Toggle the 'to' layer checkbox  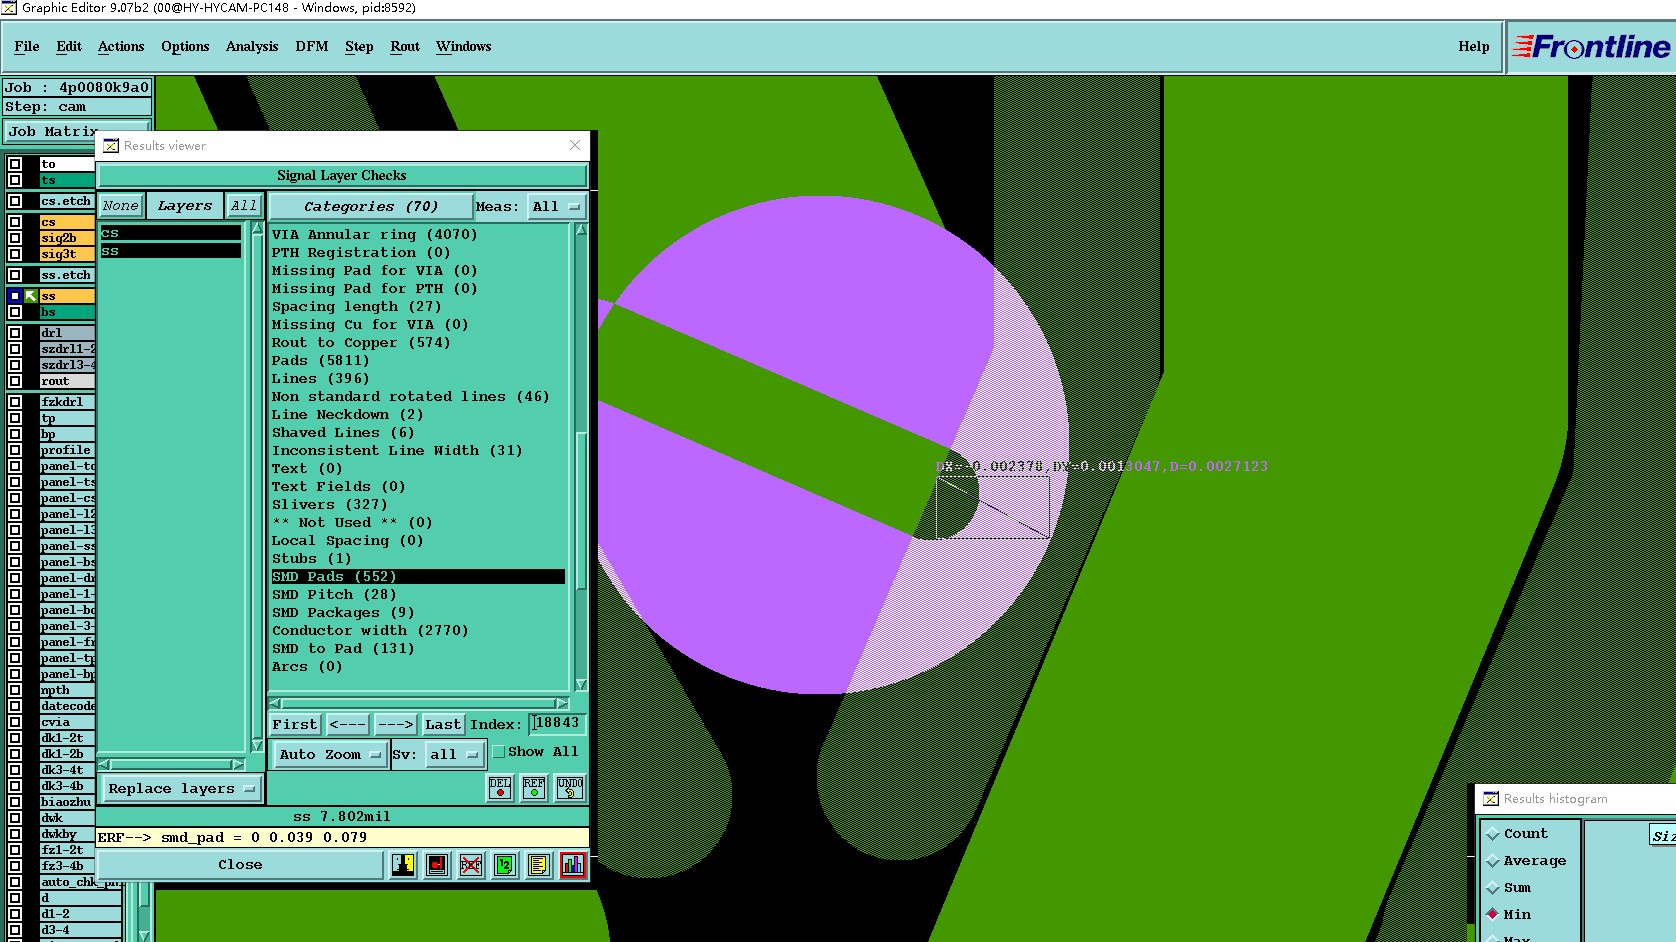[x=15, y=164]
